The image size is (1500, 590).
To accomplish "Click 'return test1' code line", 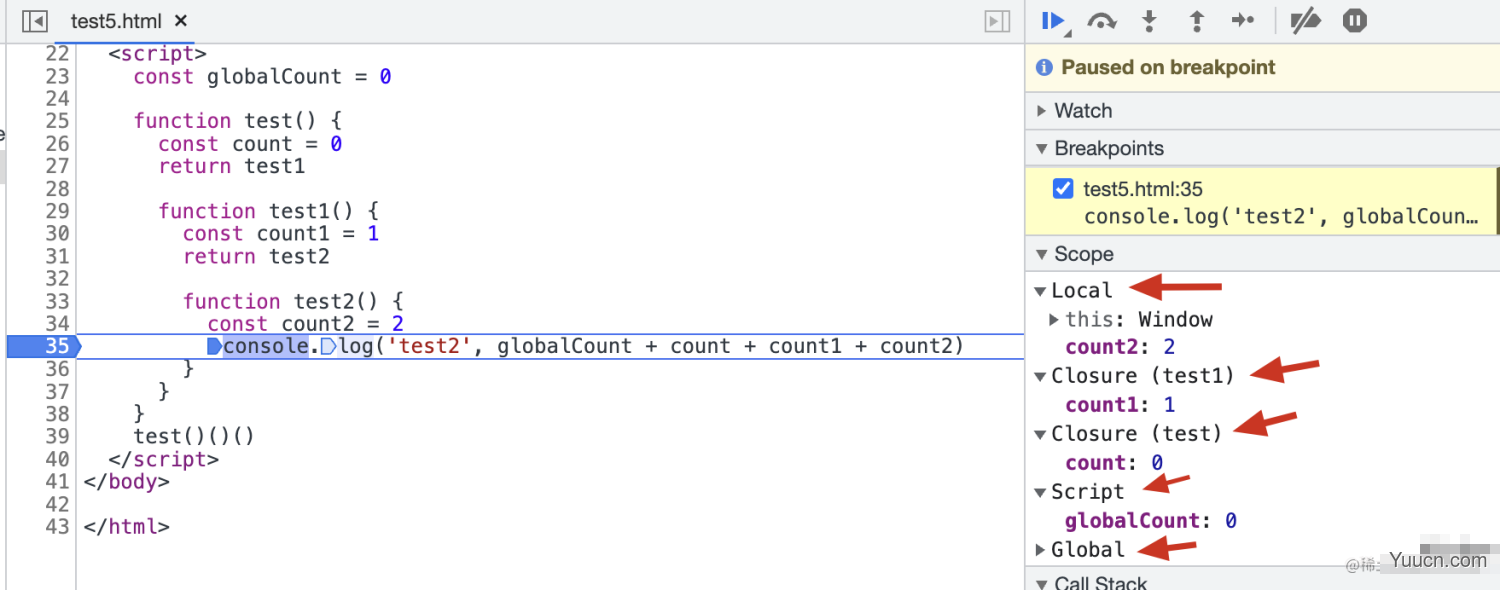I will (232, 167).
